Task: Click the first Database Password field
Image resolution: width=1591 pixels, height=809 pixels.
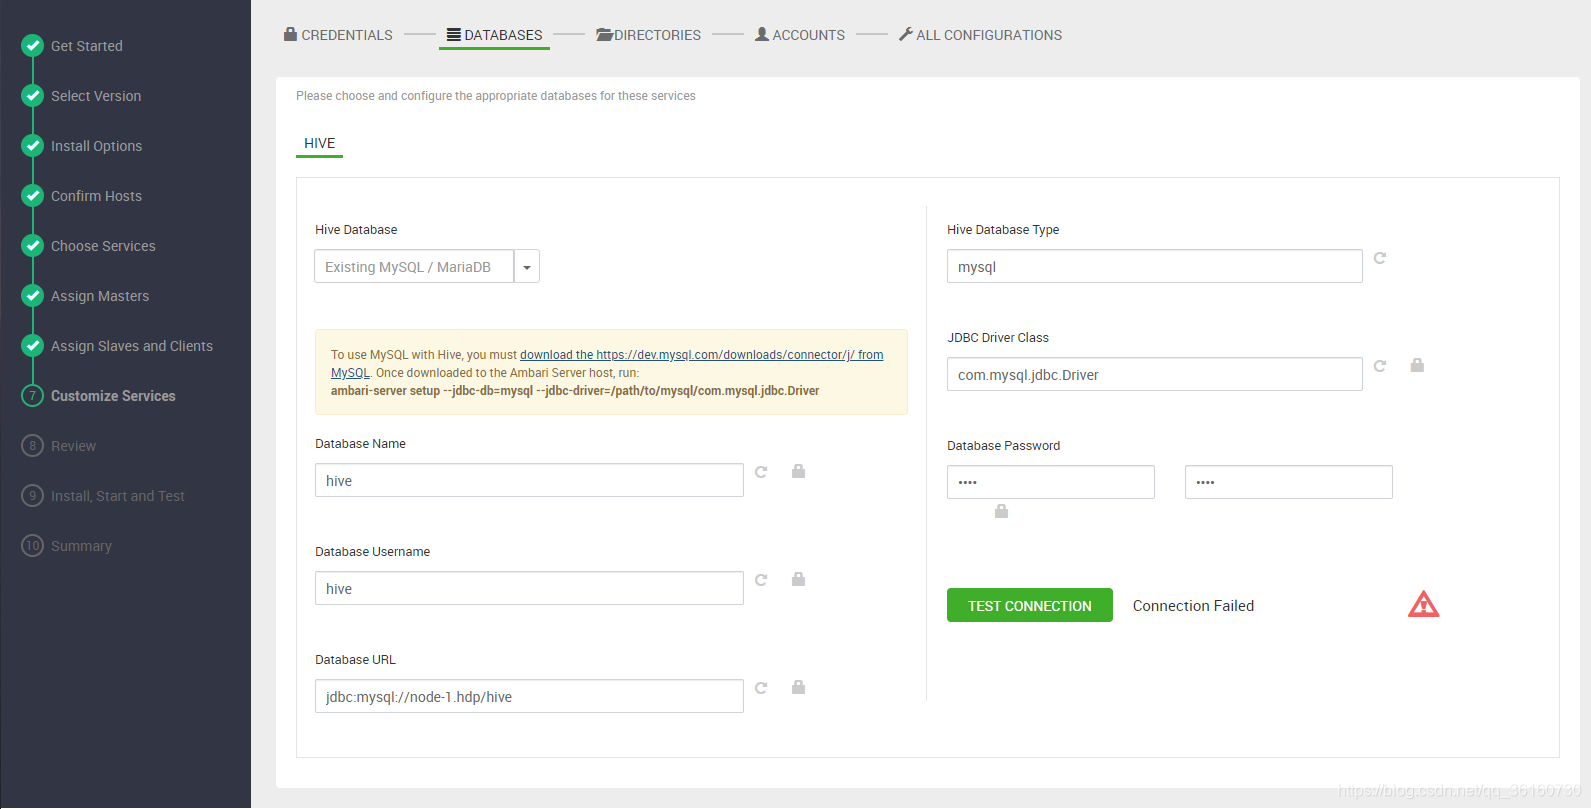Action: click(x=1051, y=482)
